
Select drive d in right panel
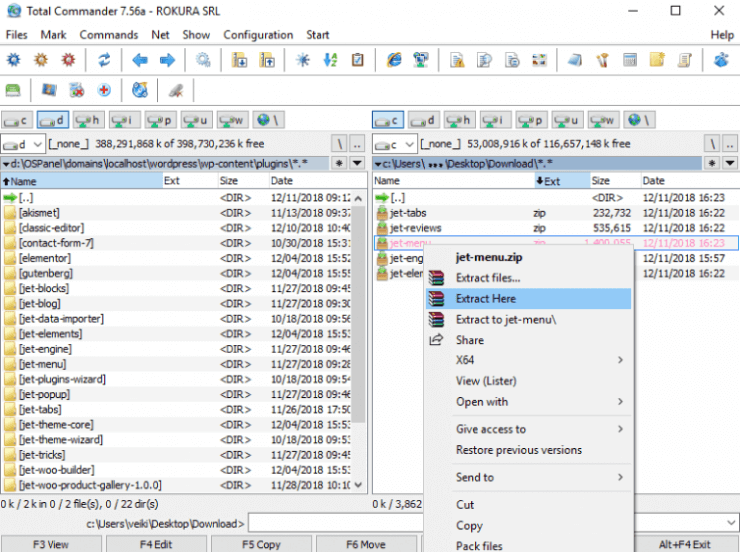click(x=424, y=120)
